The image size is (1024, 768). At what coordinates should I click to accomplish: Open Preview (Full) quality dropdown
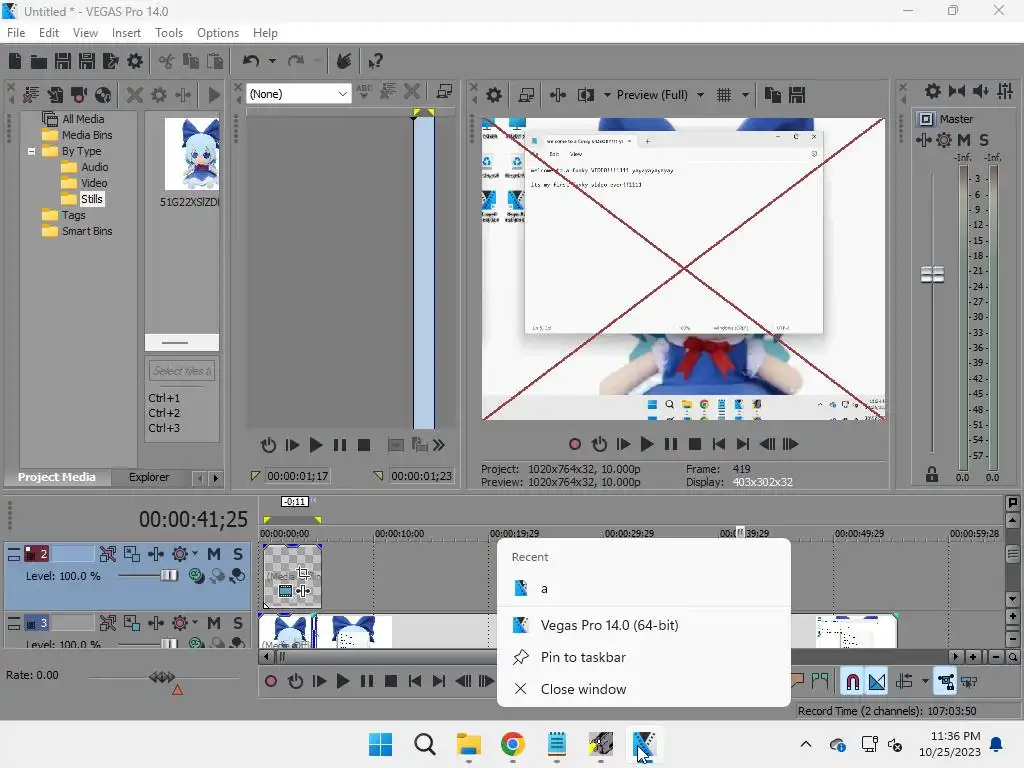[x=700, y=95]
